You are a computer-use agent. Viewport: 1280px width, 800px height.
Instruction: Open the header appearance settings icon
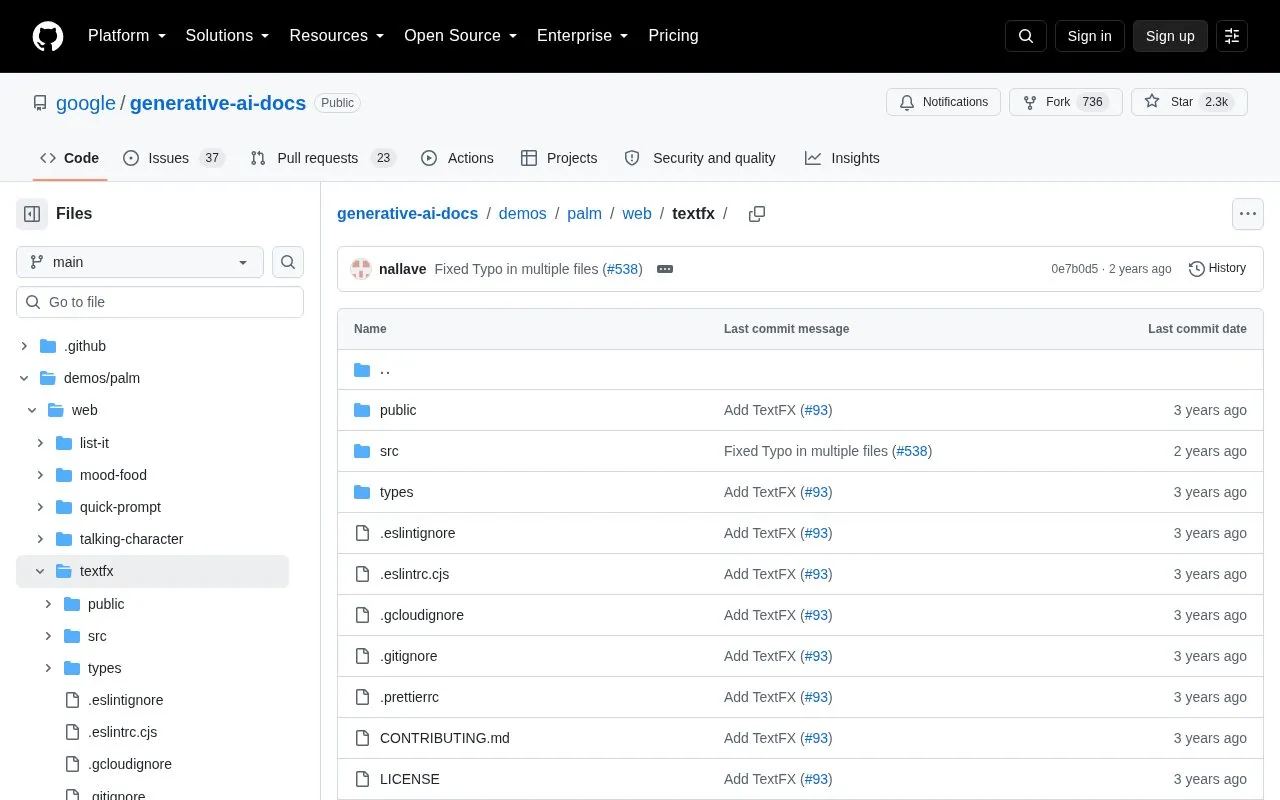click(x=1232, y=36)
